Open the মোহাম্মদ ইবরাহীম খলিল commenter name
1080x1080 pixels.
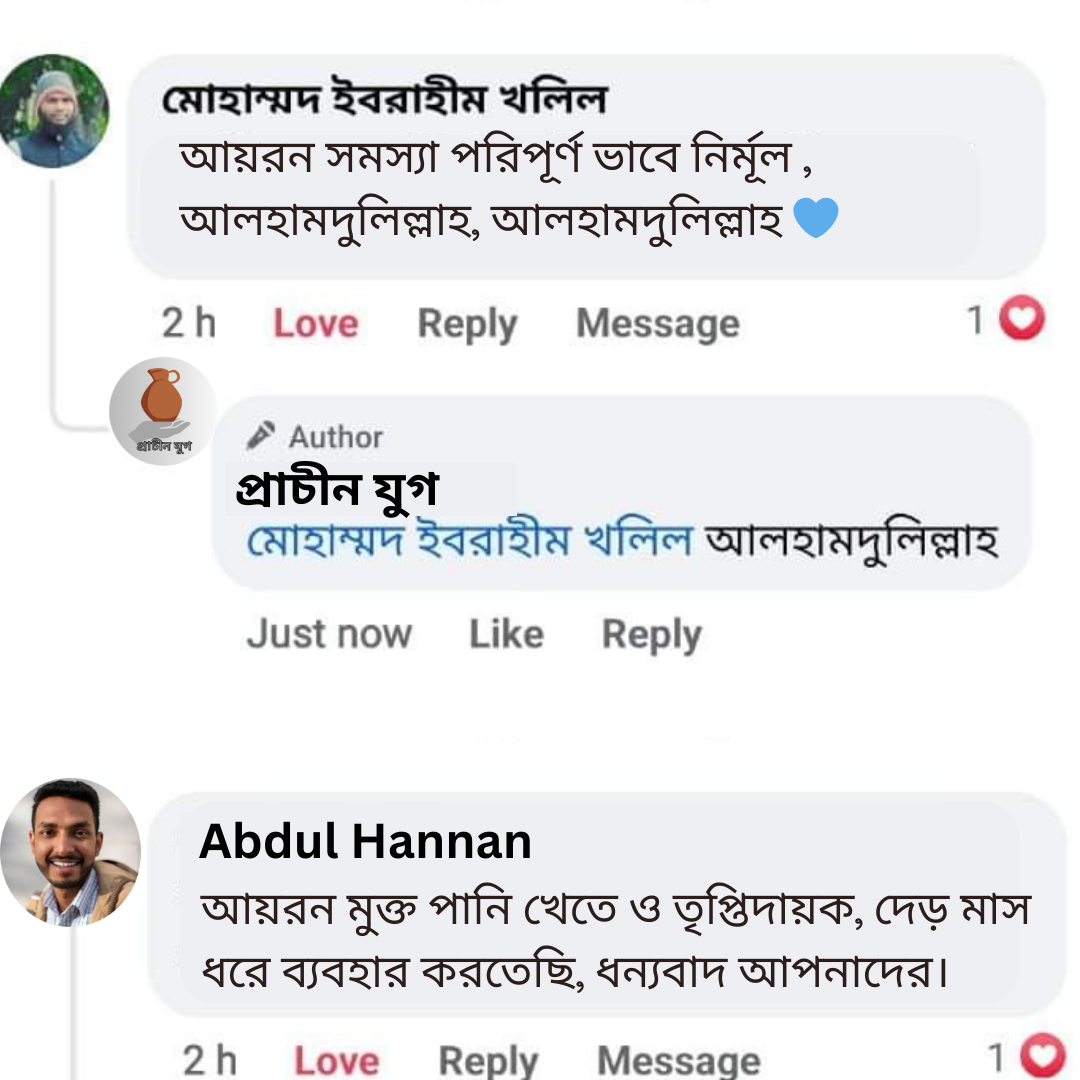[x=384, y=100]
